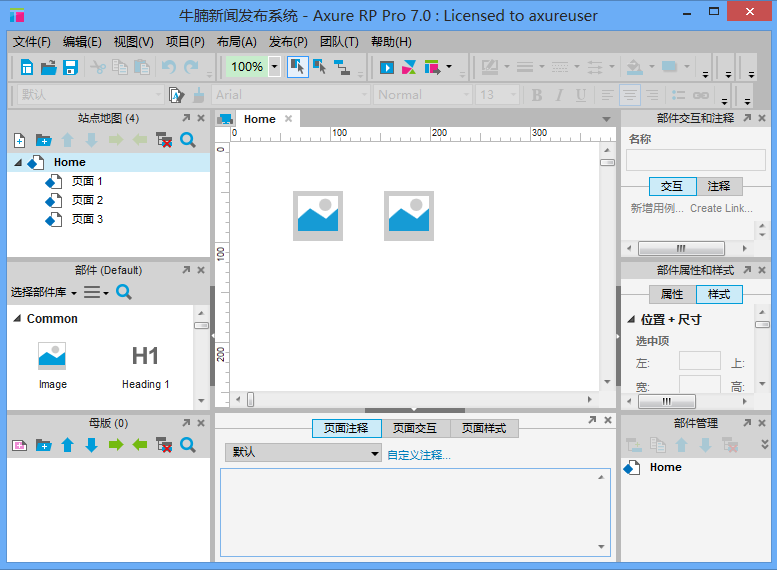The image size is (777, 570).
Task: Click the Undo arrow icon
Action: (x=169, y=67)
